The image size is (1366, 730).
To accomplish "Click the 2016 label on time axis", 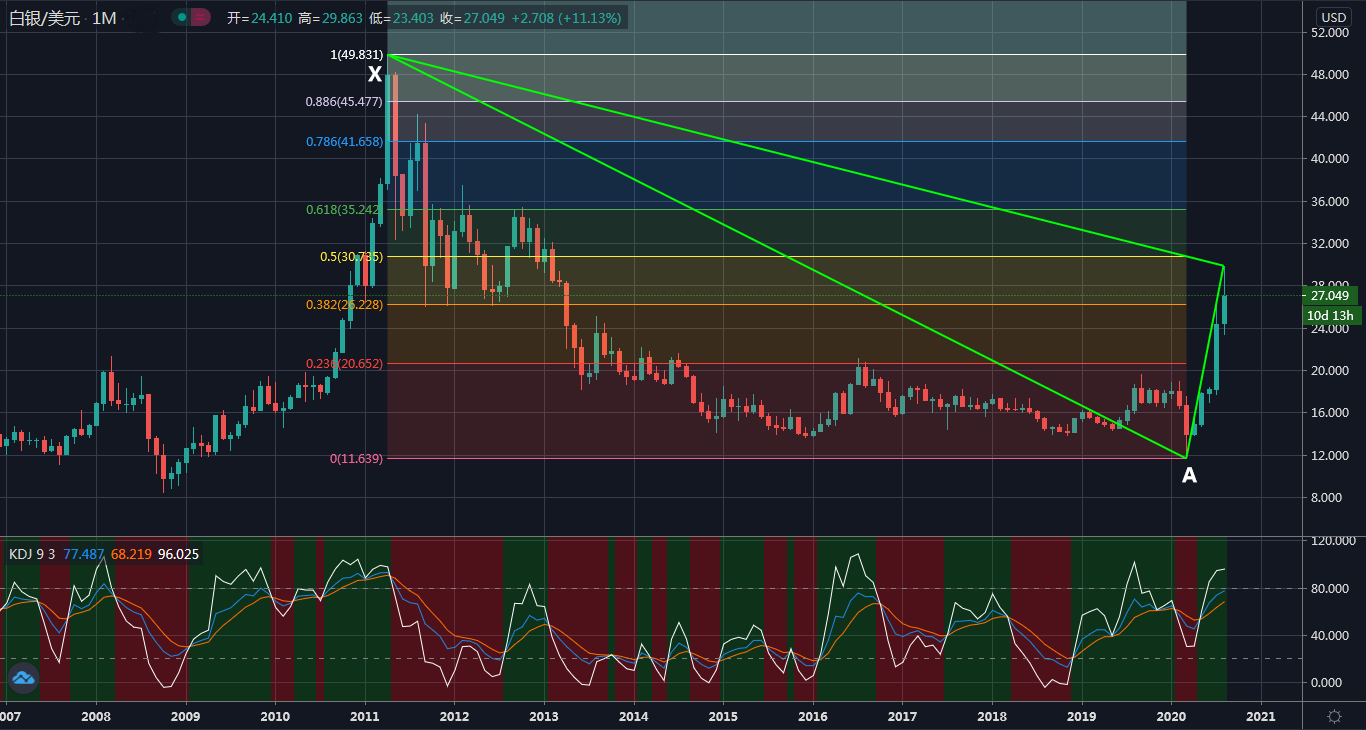I will (813, 716).
